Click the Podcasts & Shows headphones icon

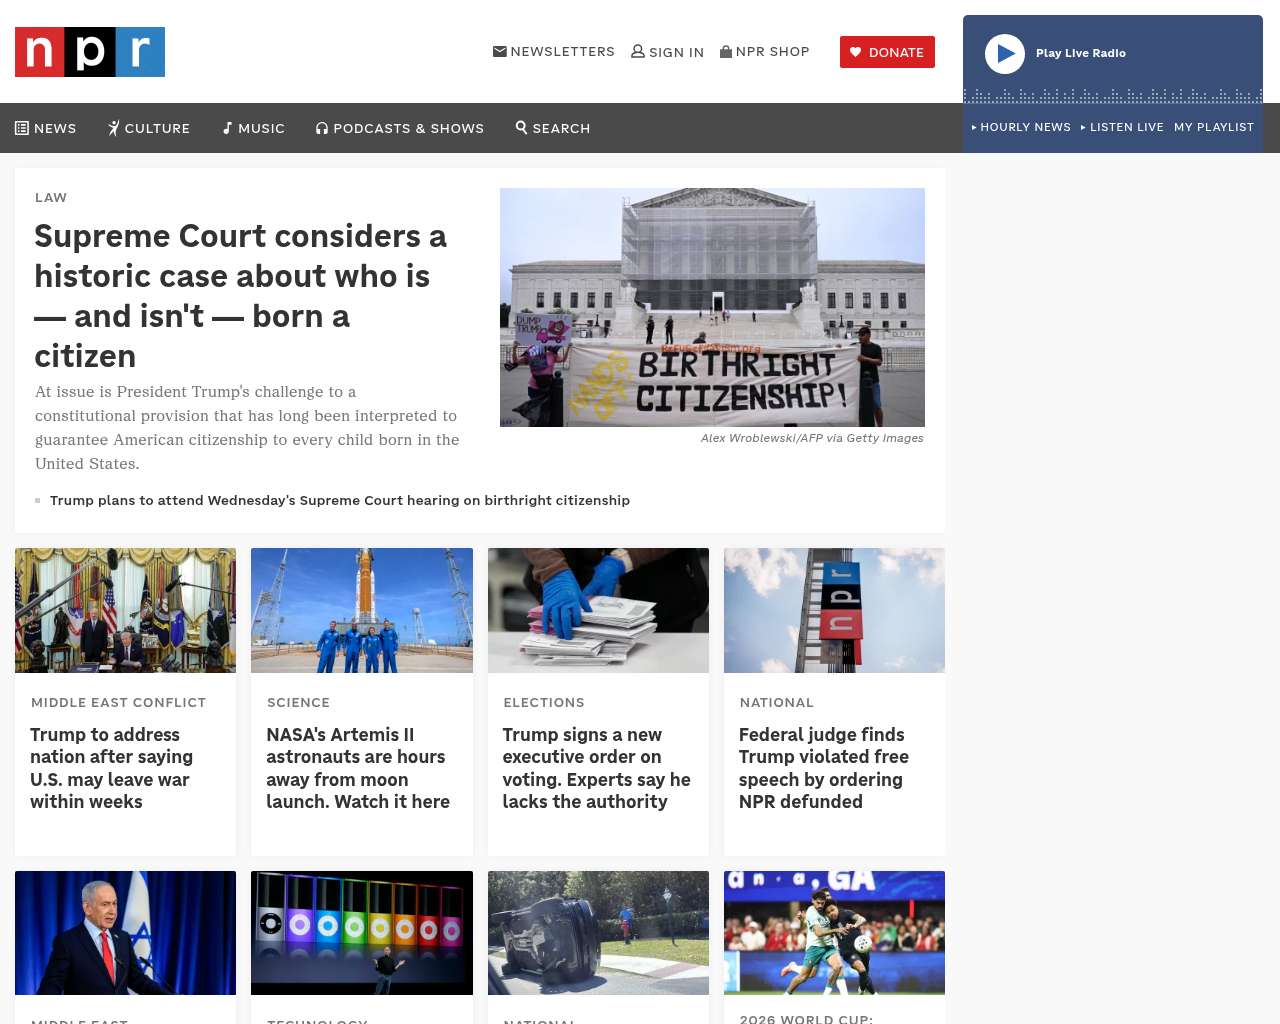point(322,128)
